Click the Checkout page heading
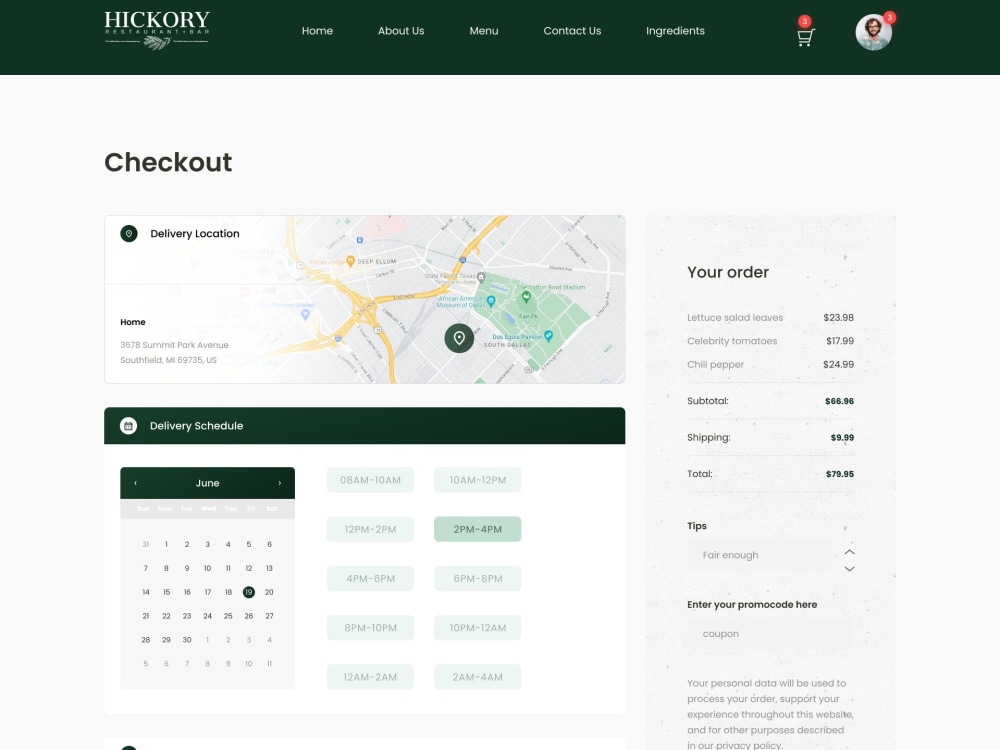Screen dimensions: 1000x750 [168, 162]
